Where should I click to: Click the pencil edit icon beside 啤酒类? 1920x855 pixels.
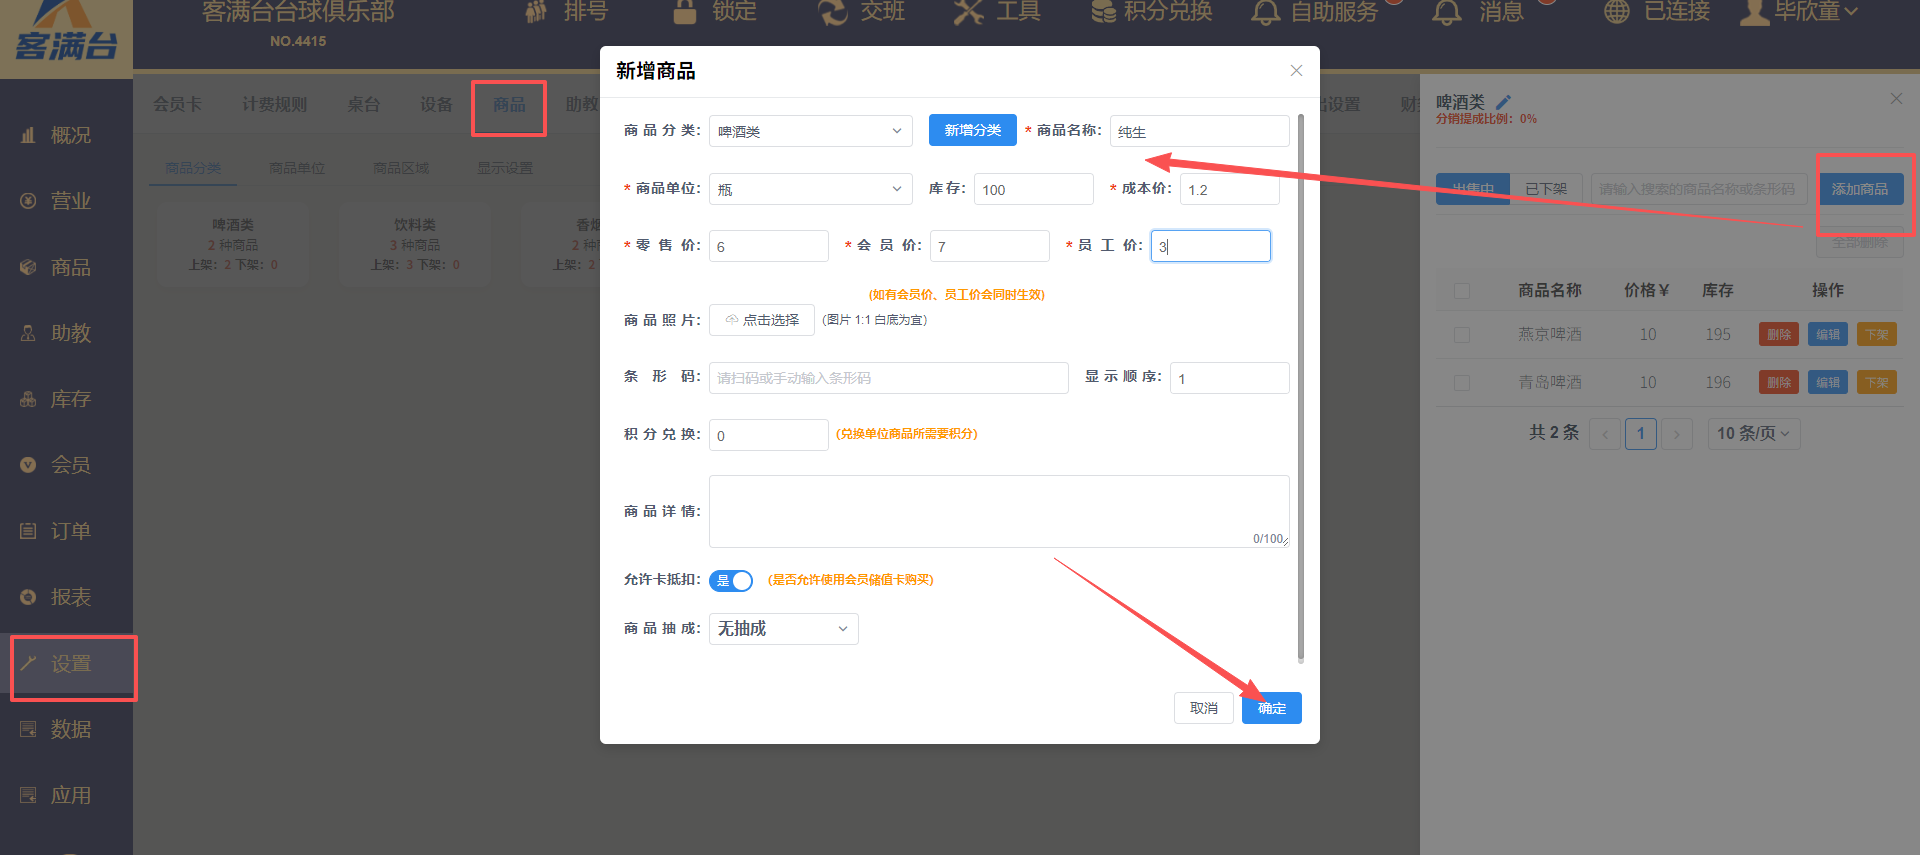[x=1503, y=102]
